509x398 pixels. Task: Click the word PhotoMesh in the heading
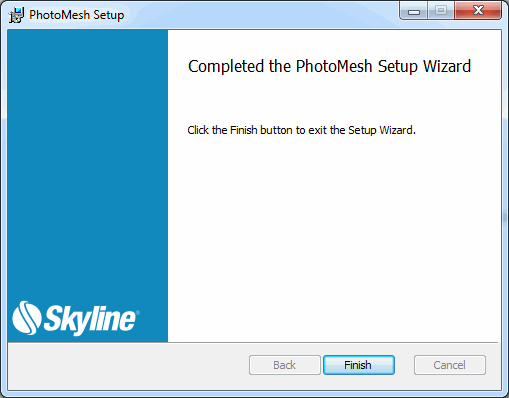(x=334, y=66)
